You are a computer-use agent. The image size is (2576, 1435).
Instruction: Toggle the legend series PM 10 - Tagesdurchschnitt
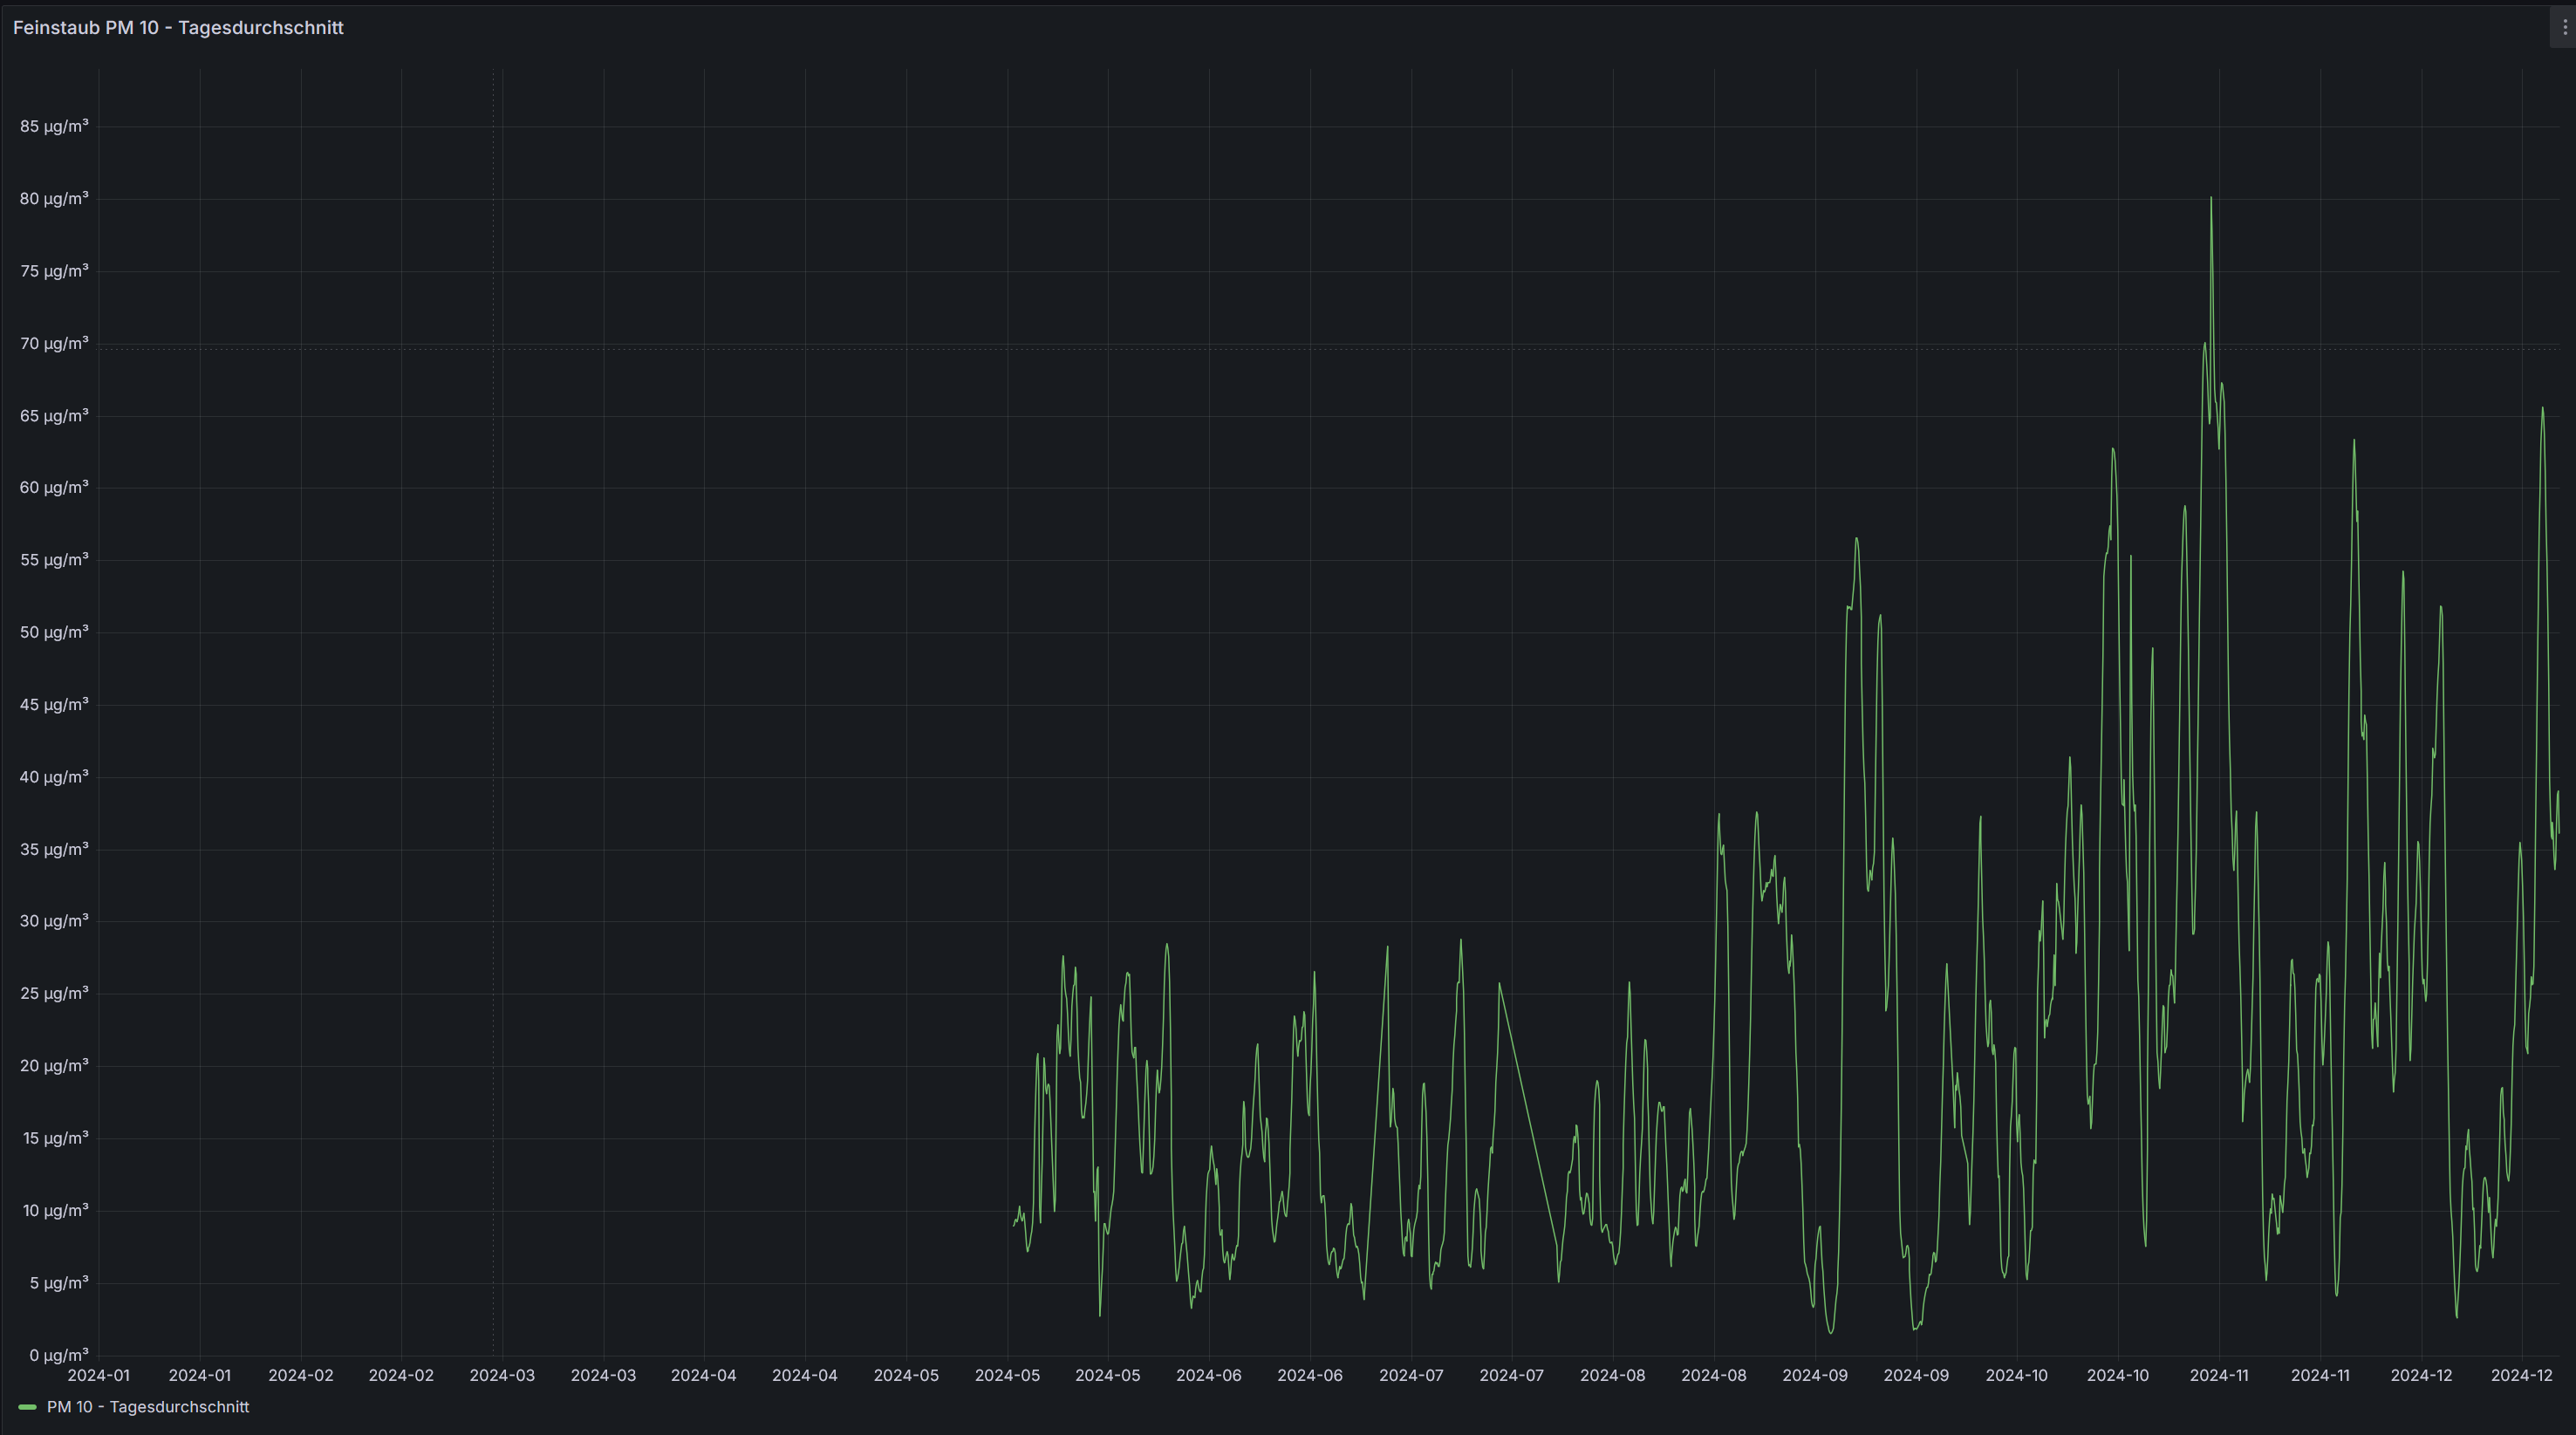pos(148,1407)
